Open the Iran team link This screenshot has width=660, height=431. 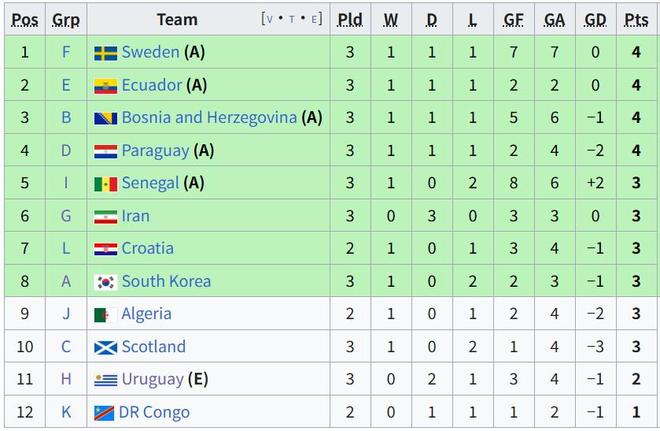(136, 216)
